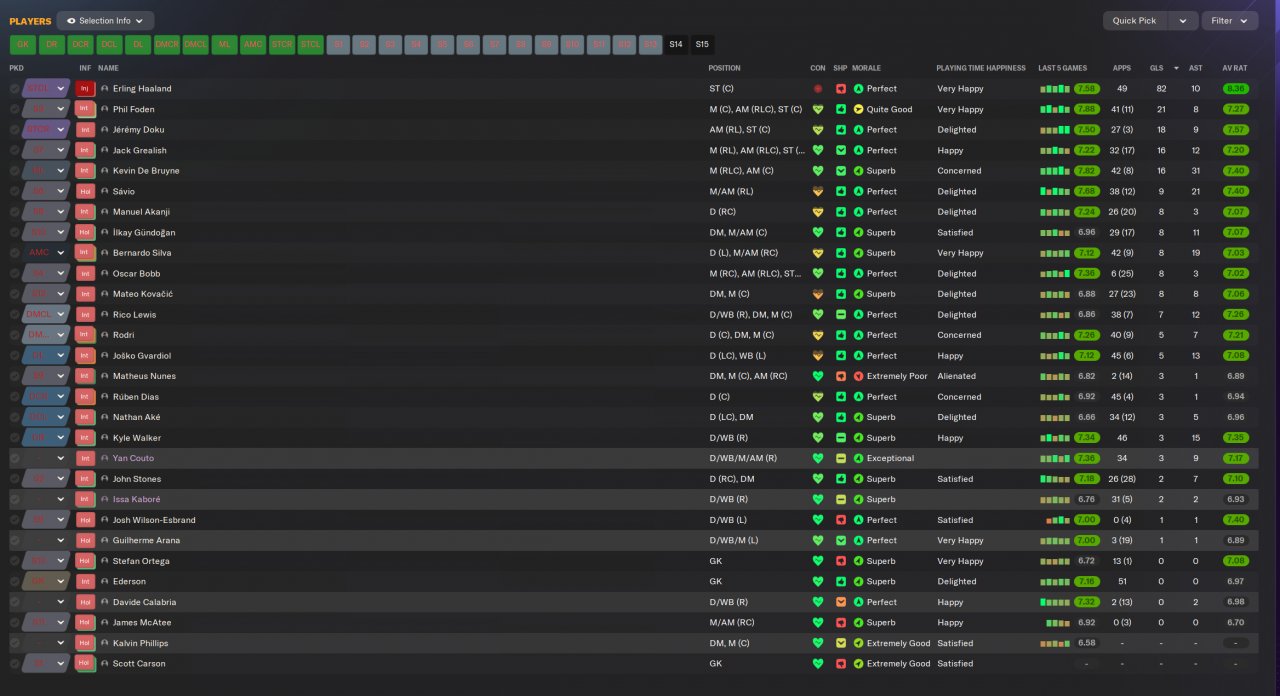Click Jack Grealish's condition heart icon
The image size is (1280, 696).
pyautogui.click(x=818, y=150)
